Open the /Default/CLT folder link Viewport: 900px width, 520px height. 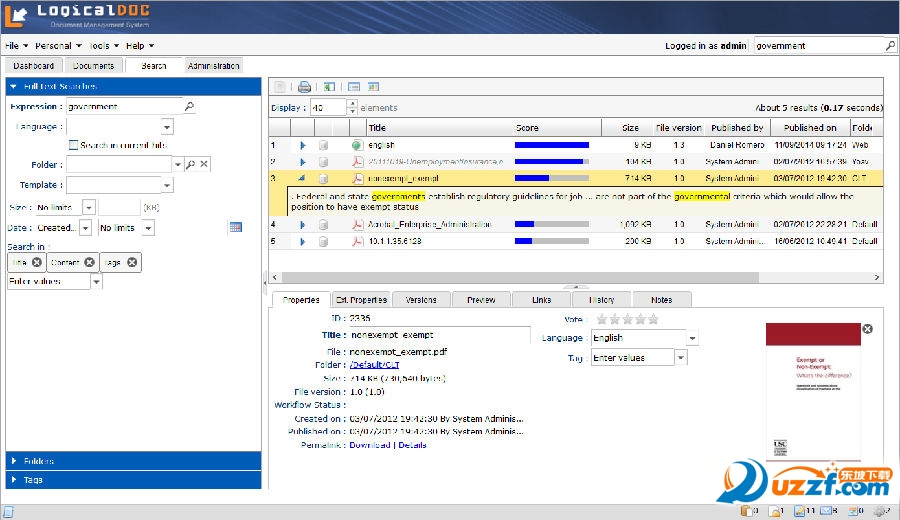coord(374,365)
